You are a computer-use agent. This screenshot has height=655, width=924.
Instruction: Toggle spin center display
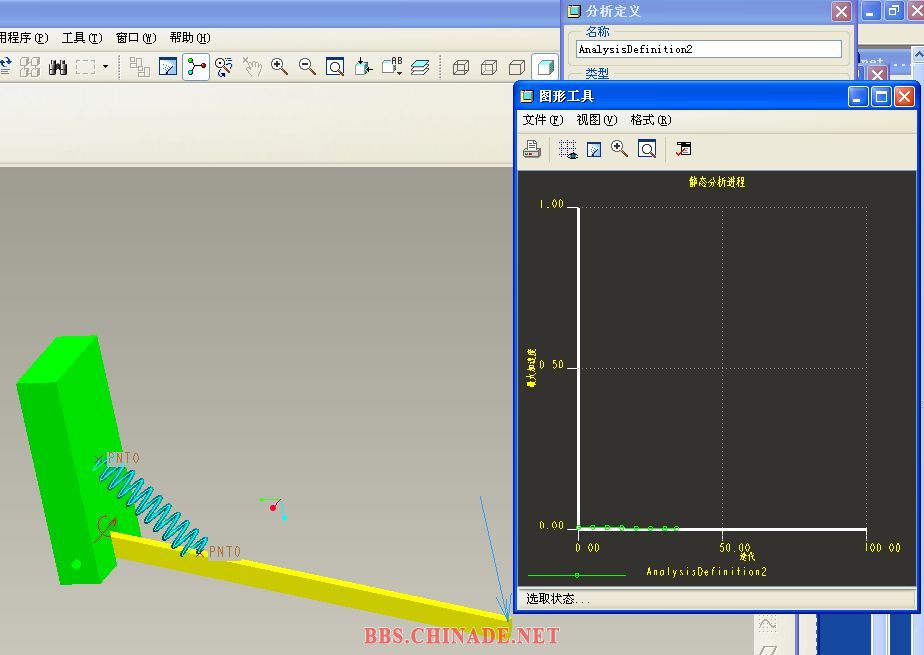pos(196,67)
